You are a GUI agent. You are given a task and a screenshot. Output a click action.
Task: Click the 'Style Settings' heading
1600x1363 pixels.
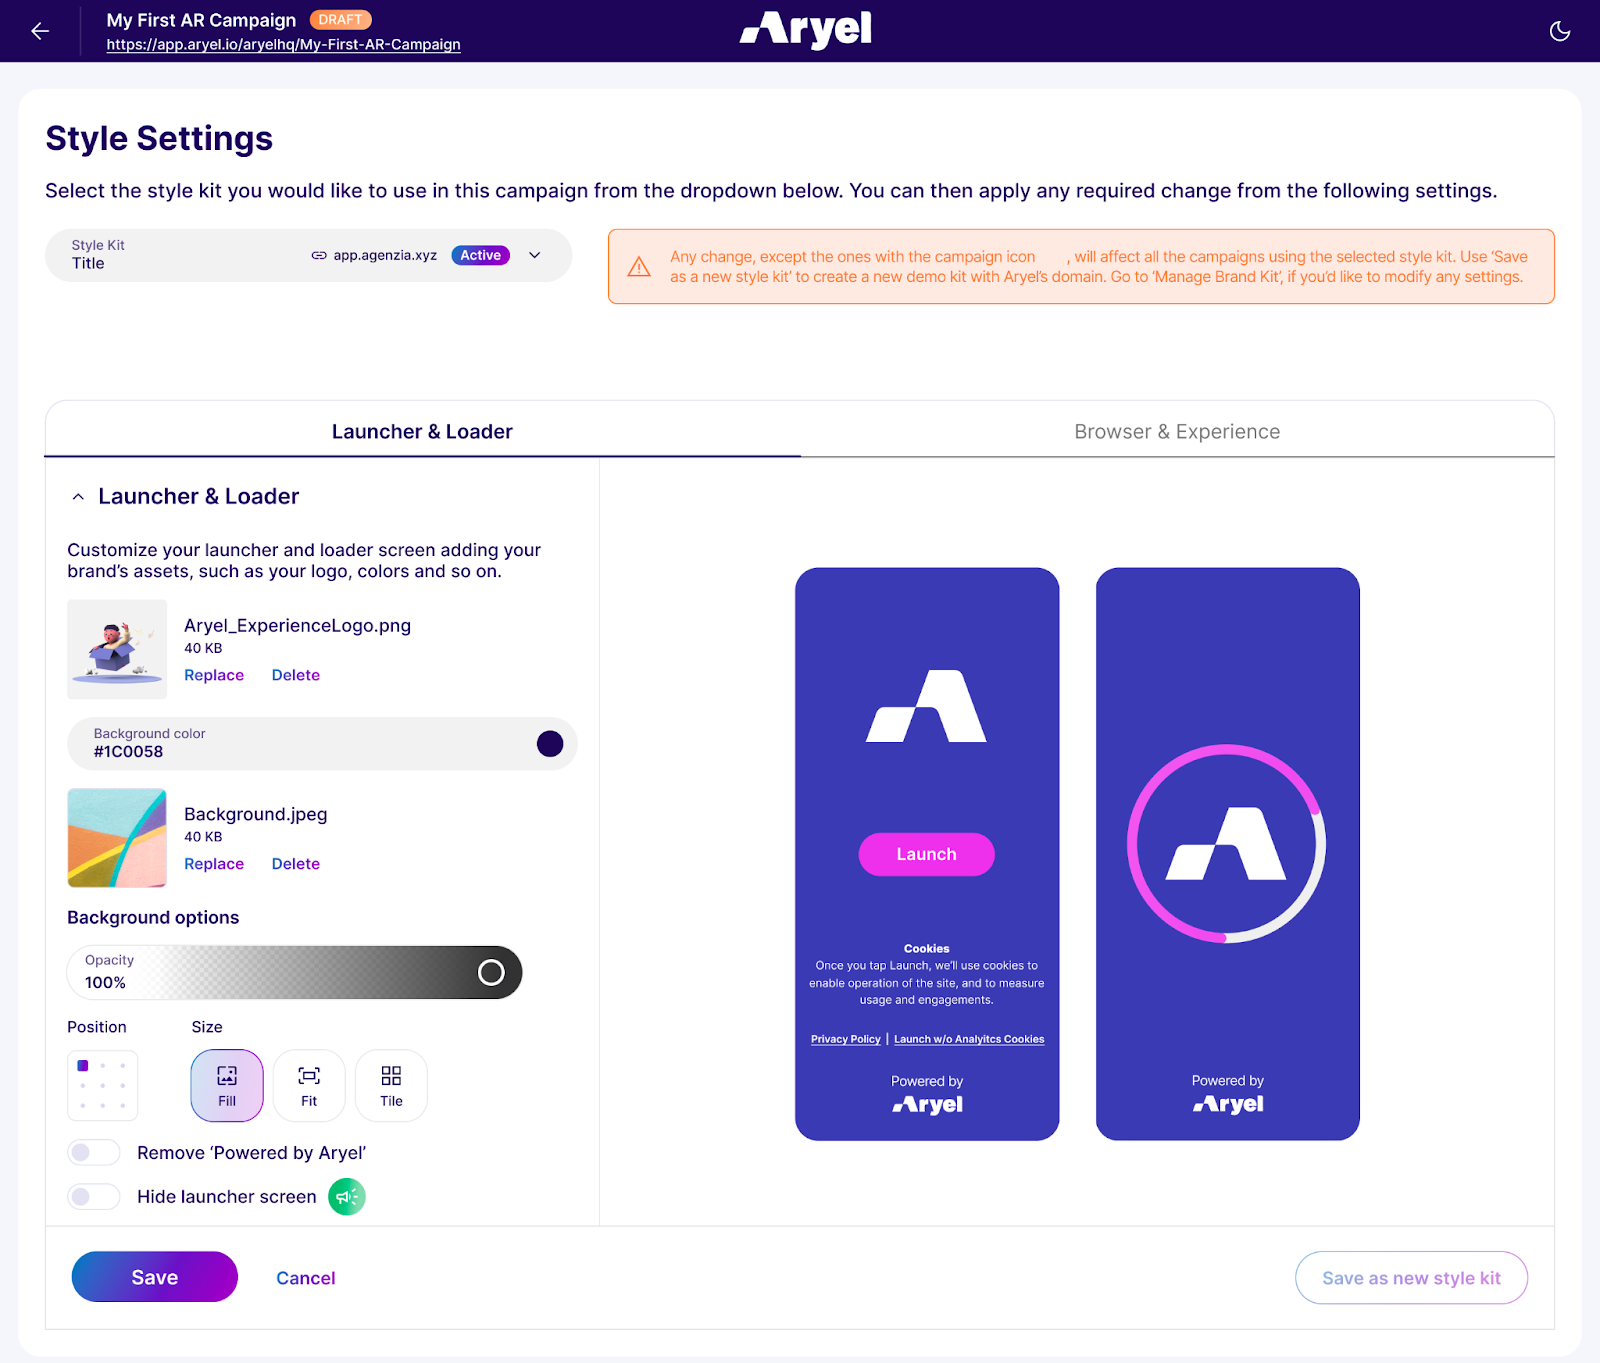tap(159, 138)
